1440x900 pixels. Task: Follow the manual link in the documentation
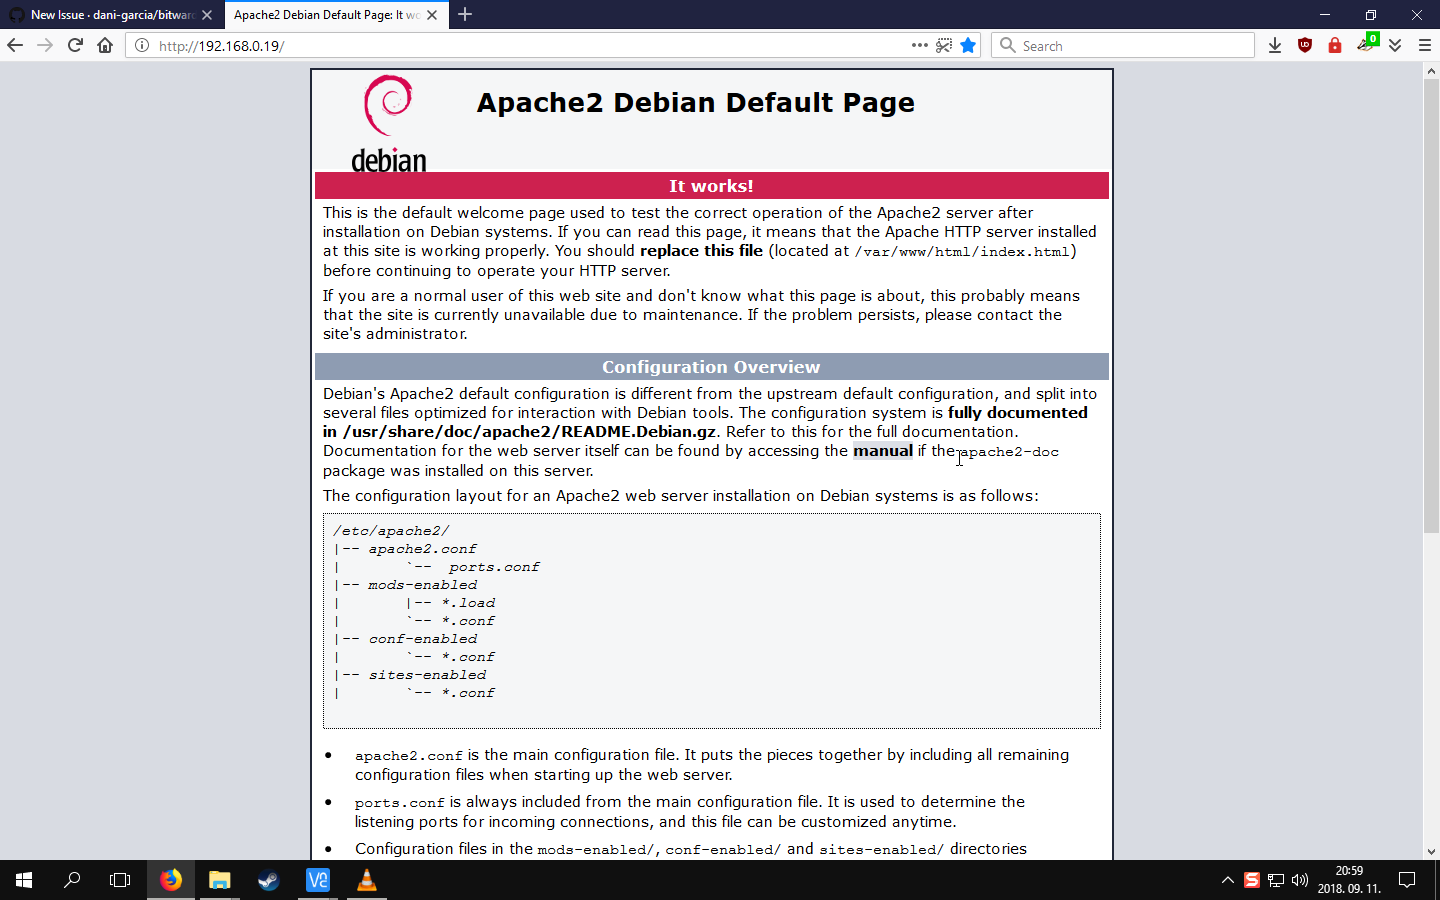[882, 451]
